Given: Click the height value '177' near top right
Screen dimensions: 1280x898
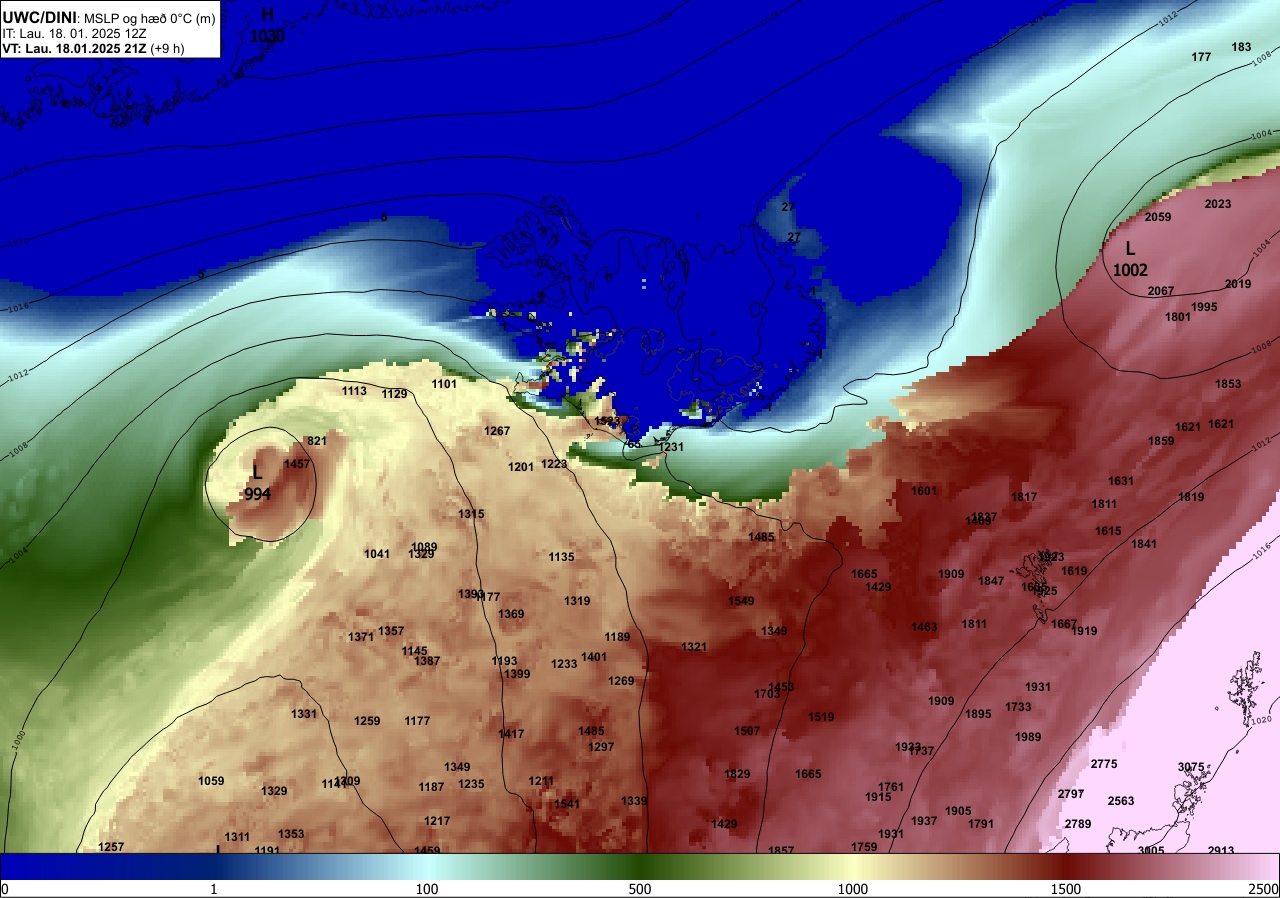Looking at the screenshot, I should 1202,57.
